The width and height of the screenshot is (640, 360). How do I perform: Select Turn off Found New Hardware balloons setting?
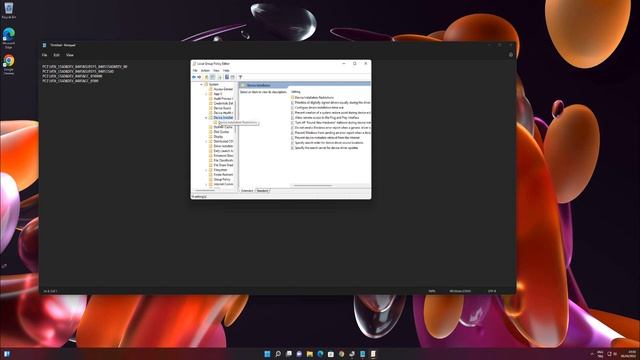click(331, 122)
